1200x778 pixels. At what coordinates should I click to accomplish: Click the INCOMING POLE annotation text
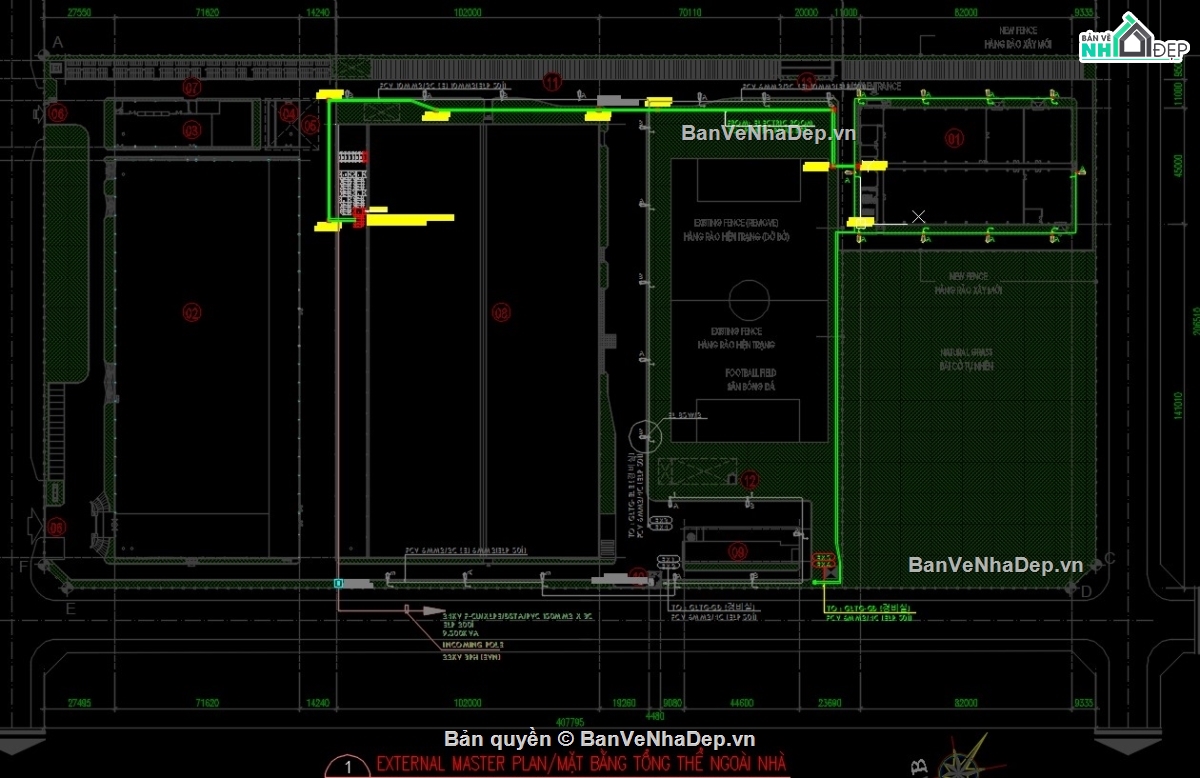click(x=474, y=646)
